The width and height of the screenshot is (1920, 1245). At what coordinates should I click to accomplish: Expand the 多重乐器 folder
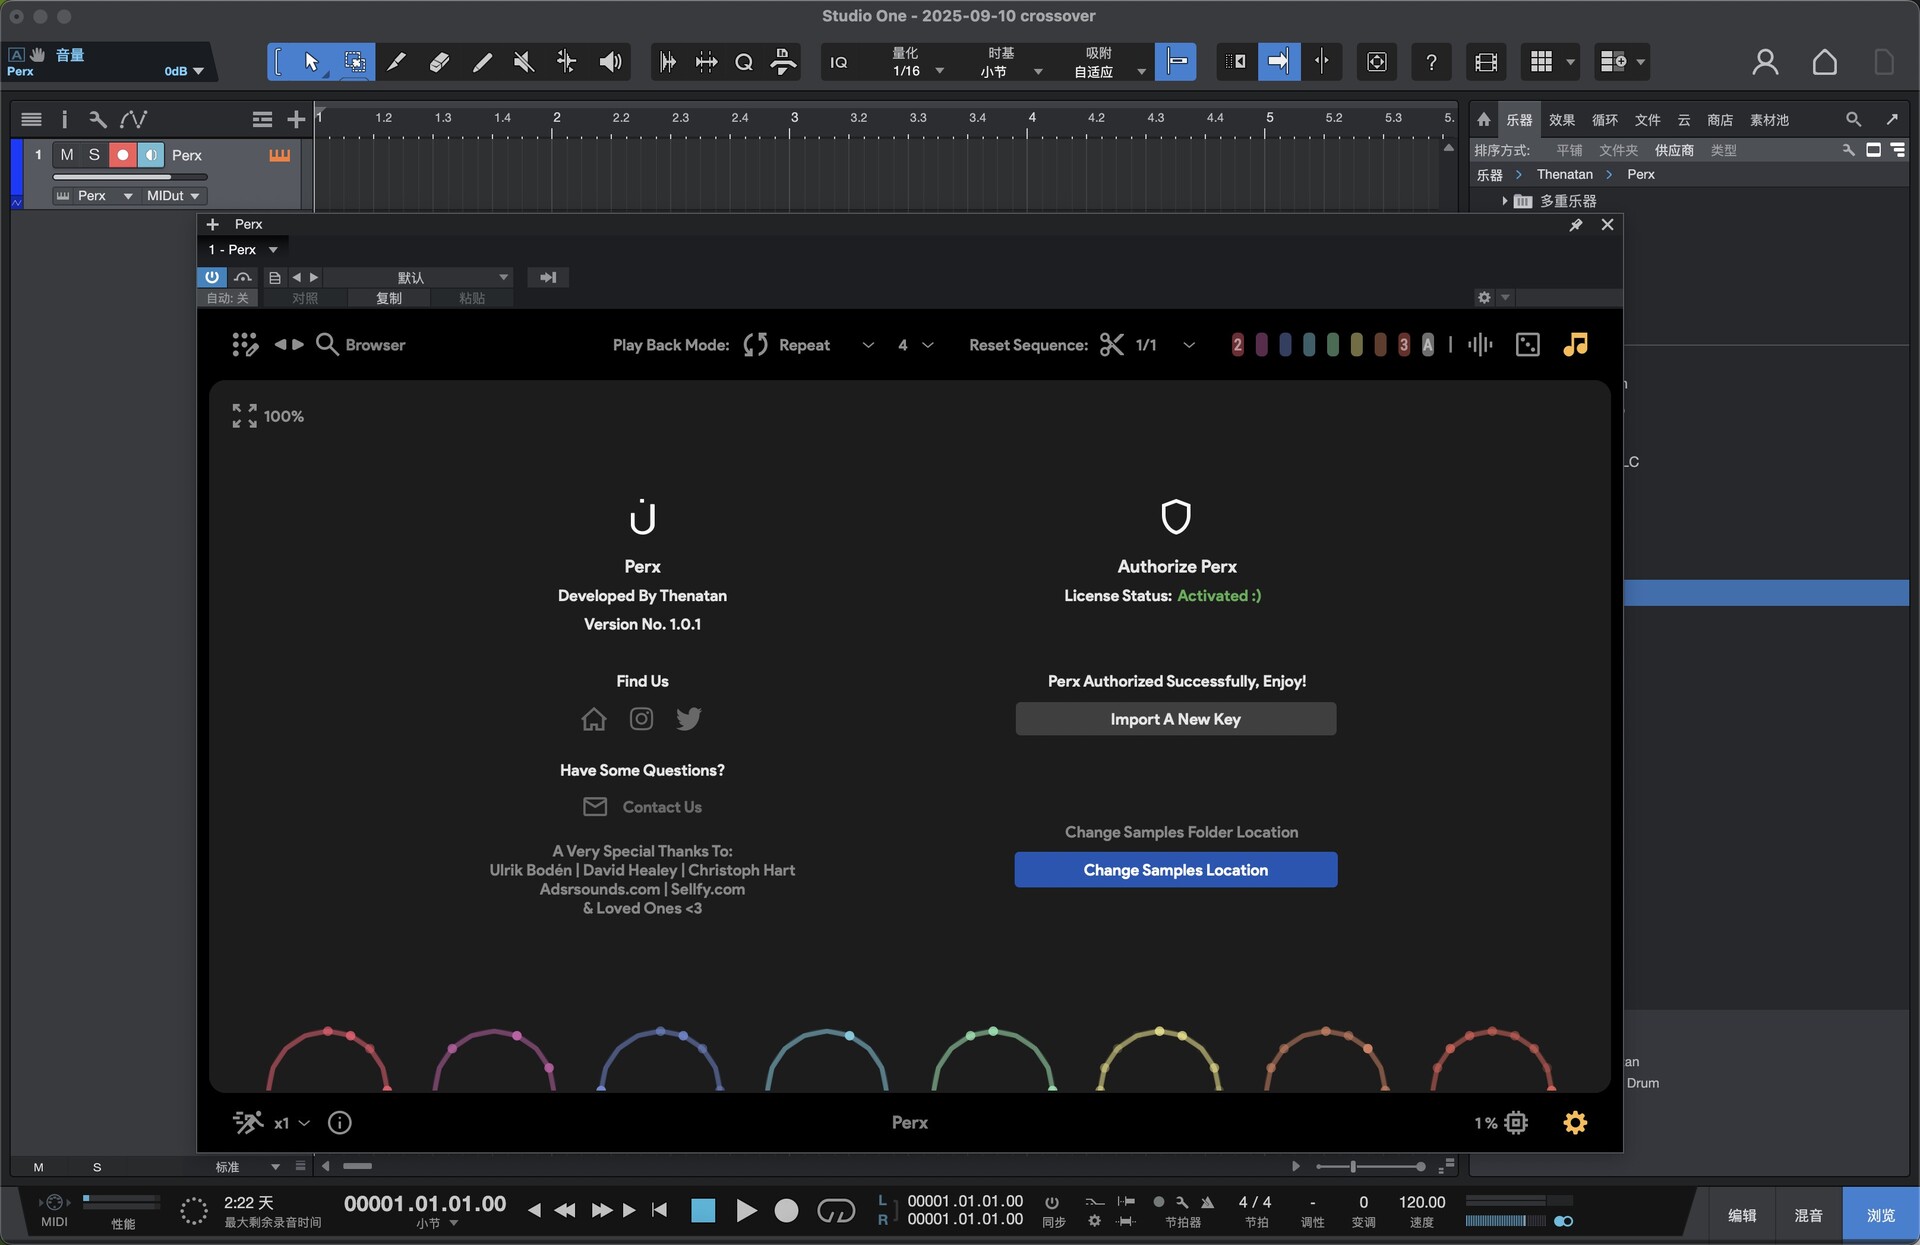1504,202
